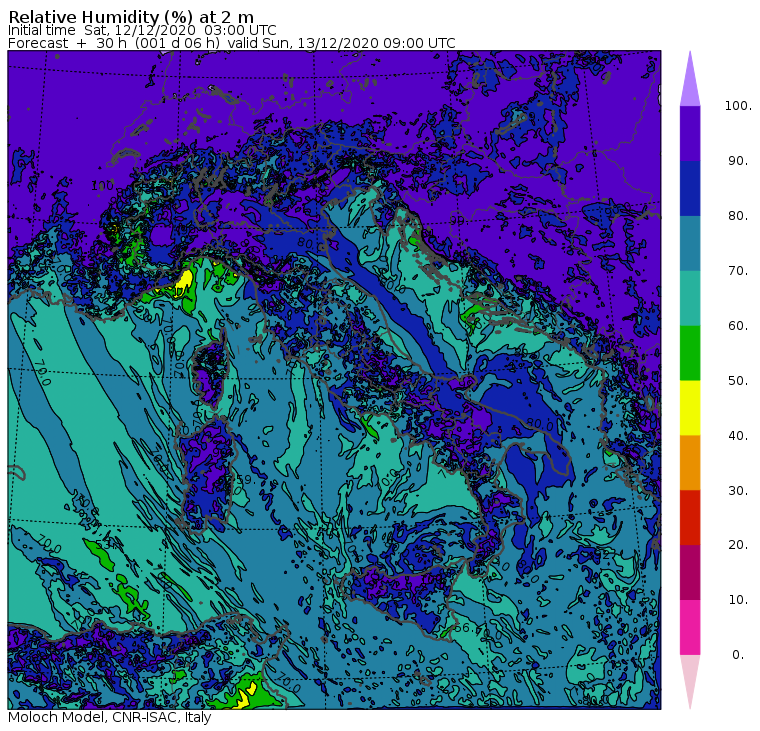760x731 pixels.
Task: Click the '50.' legend label
Action: click(x=738, y=381)
